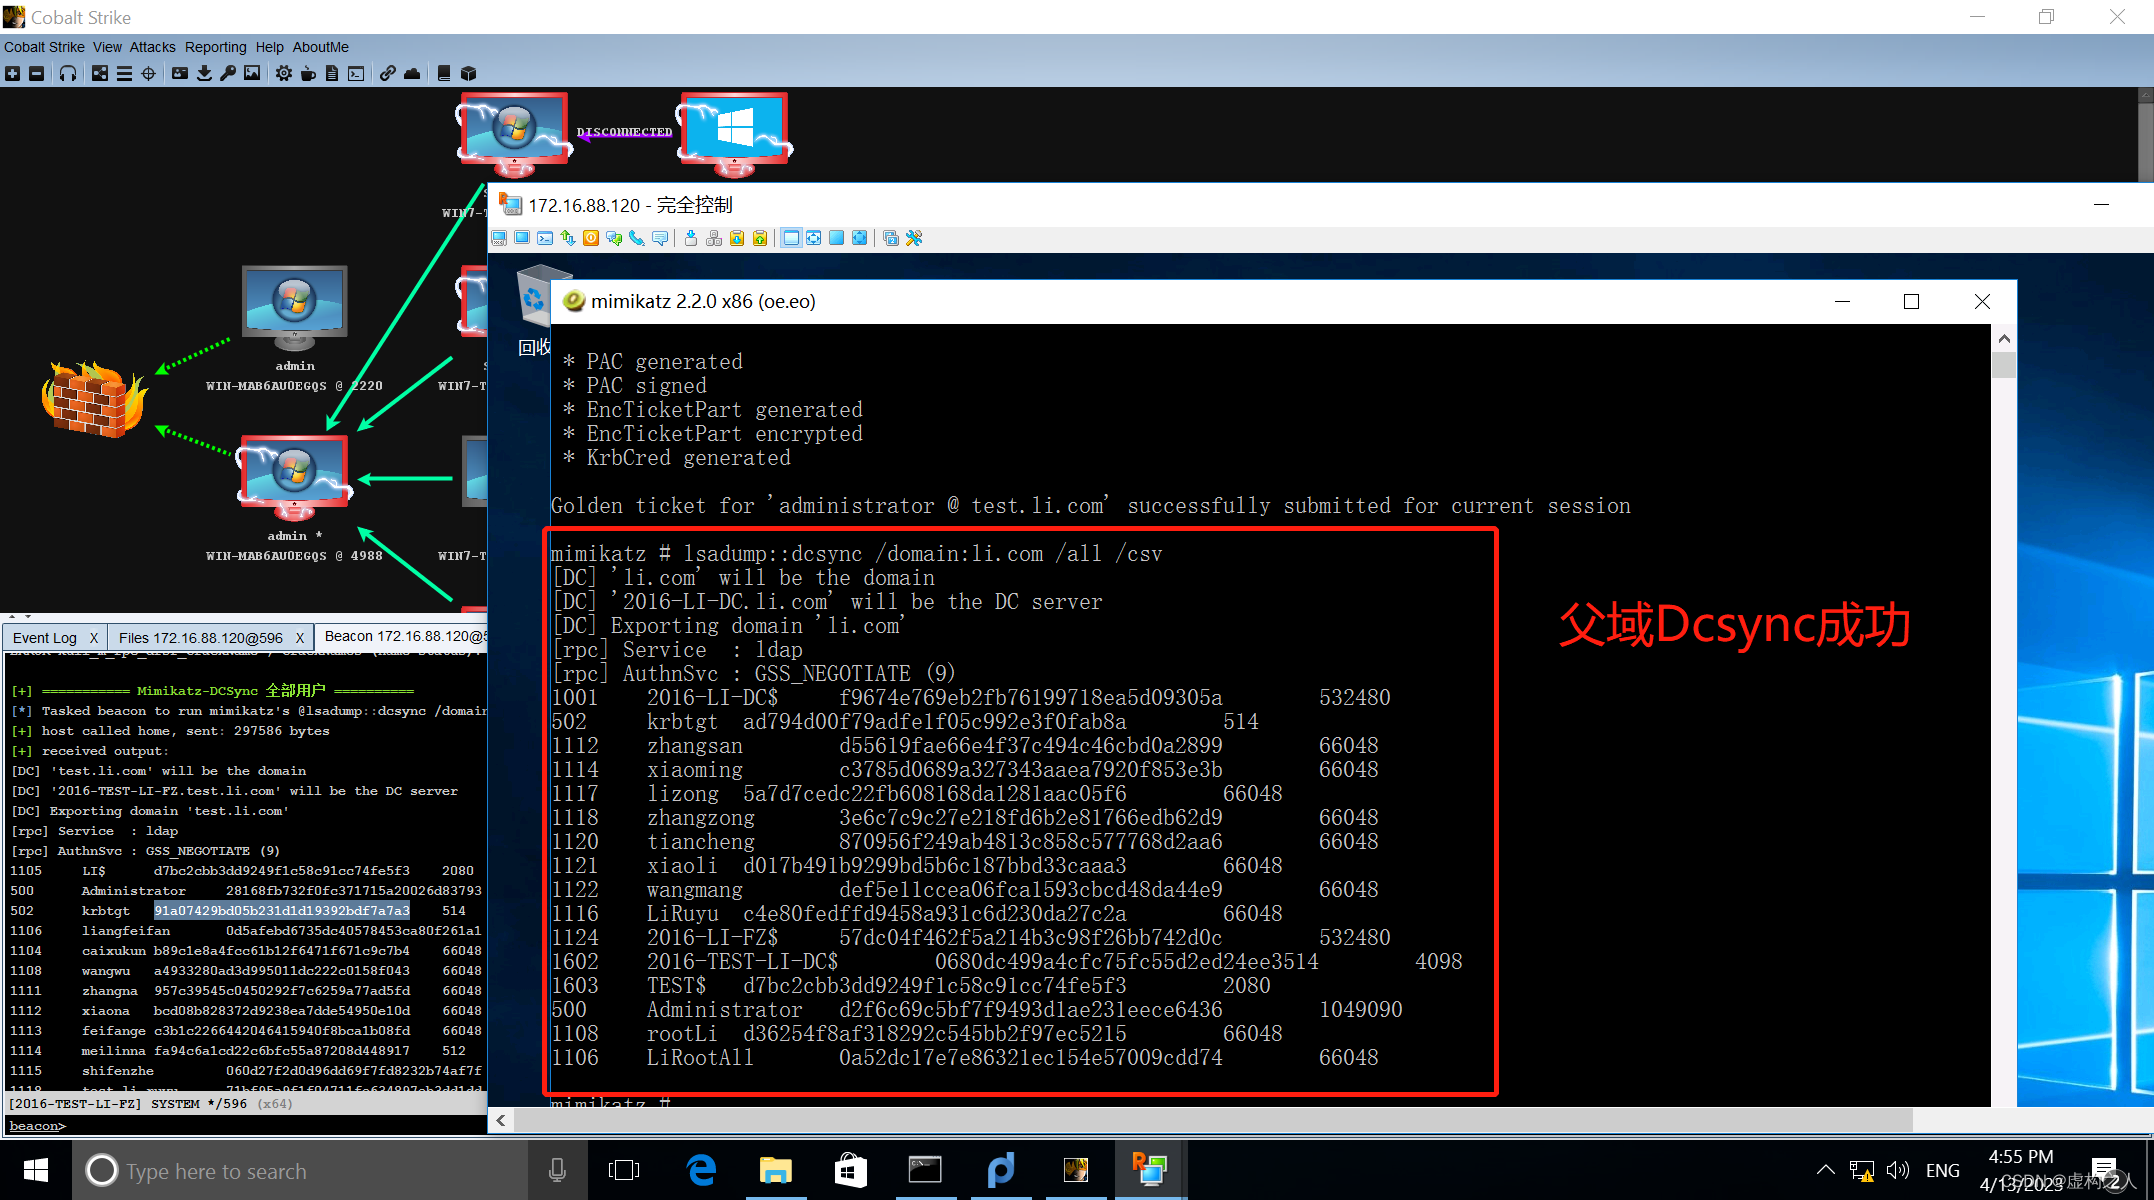The height and width of the screenshot is (1200, 2154).
Task: Open the Attacks menu
Action: click(152, 47)
